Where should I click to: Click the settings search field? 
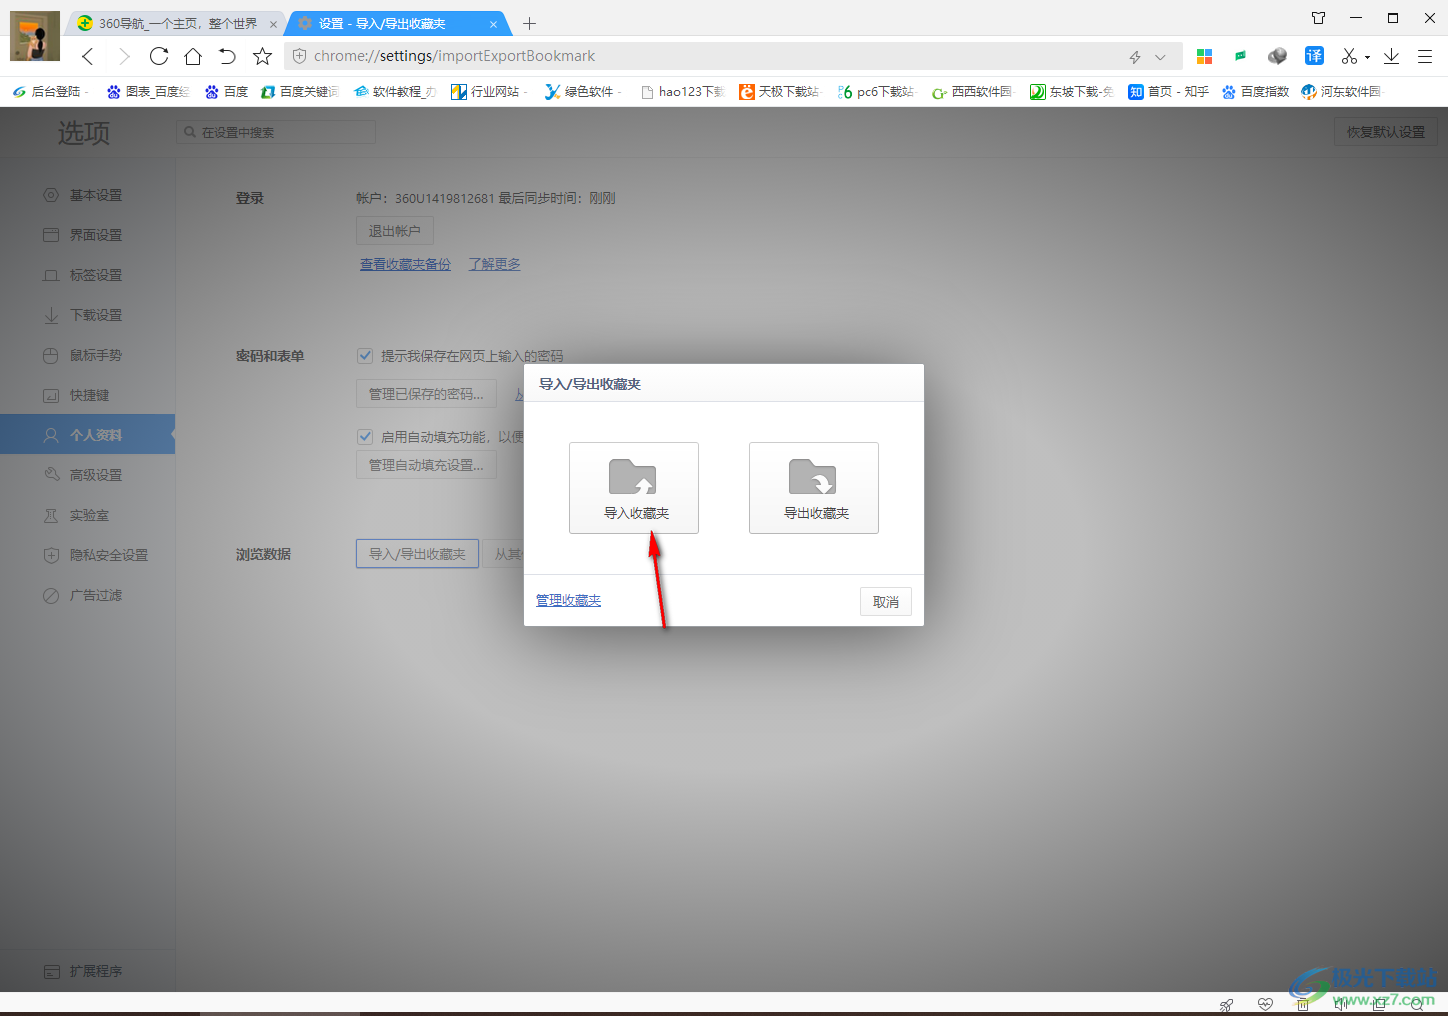276,132
